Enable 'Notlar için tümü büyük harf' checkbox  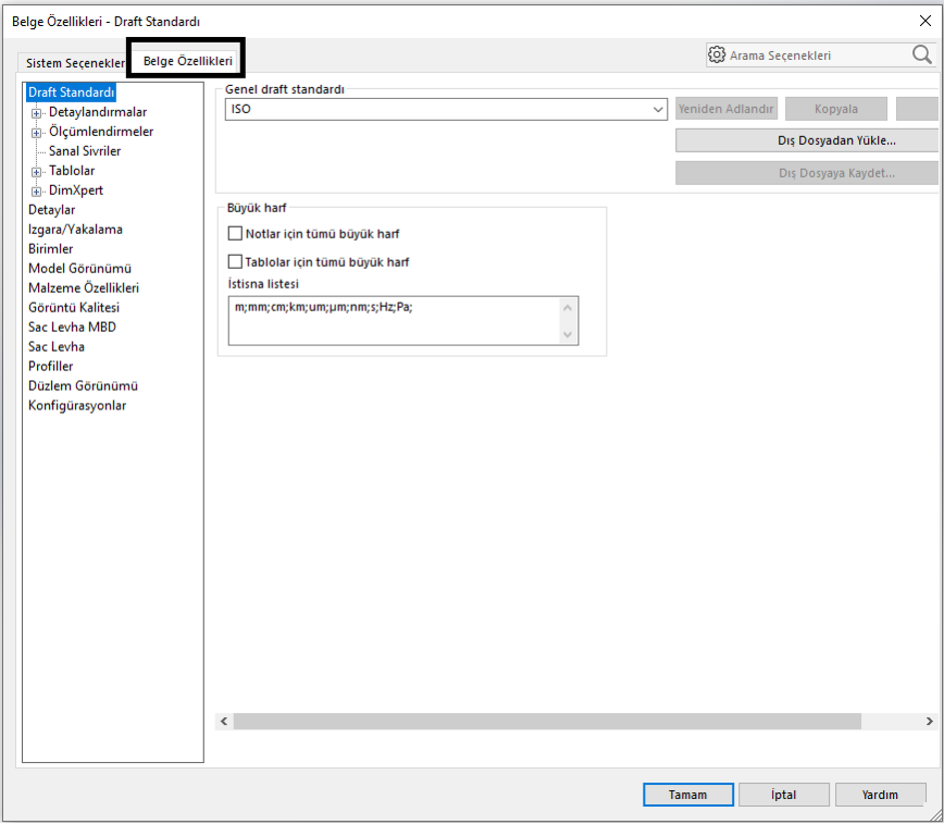pyautogui.click(x=236, y=234)
